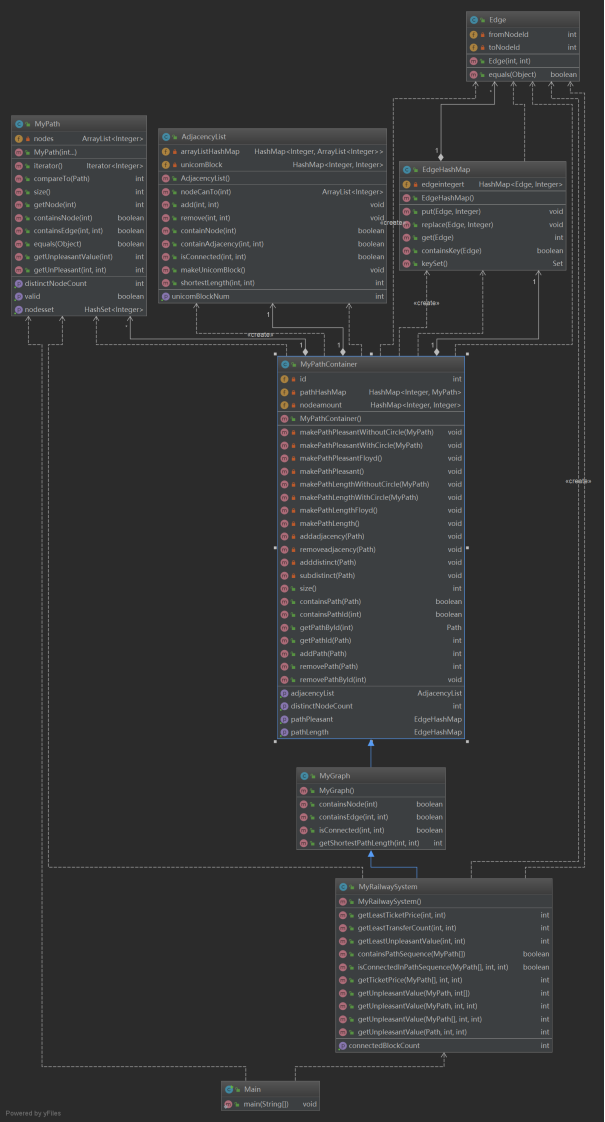Select makePathPleasantFloyd() method row
The width and height of the screenshot is (605, 1122).
[371, 458]
